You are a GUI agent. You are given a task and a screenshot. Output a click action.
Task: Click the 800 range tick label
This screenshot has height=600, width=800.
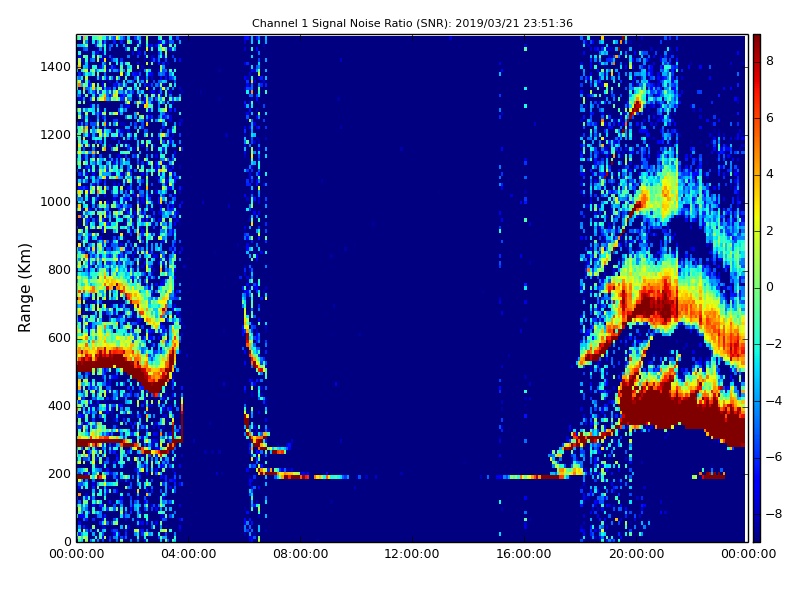tap(59, 270)
